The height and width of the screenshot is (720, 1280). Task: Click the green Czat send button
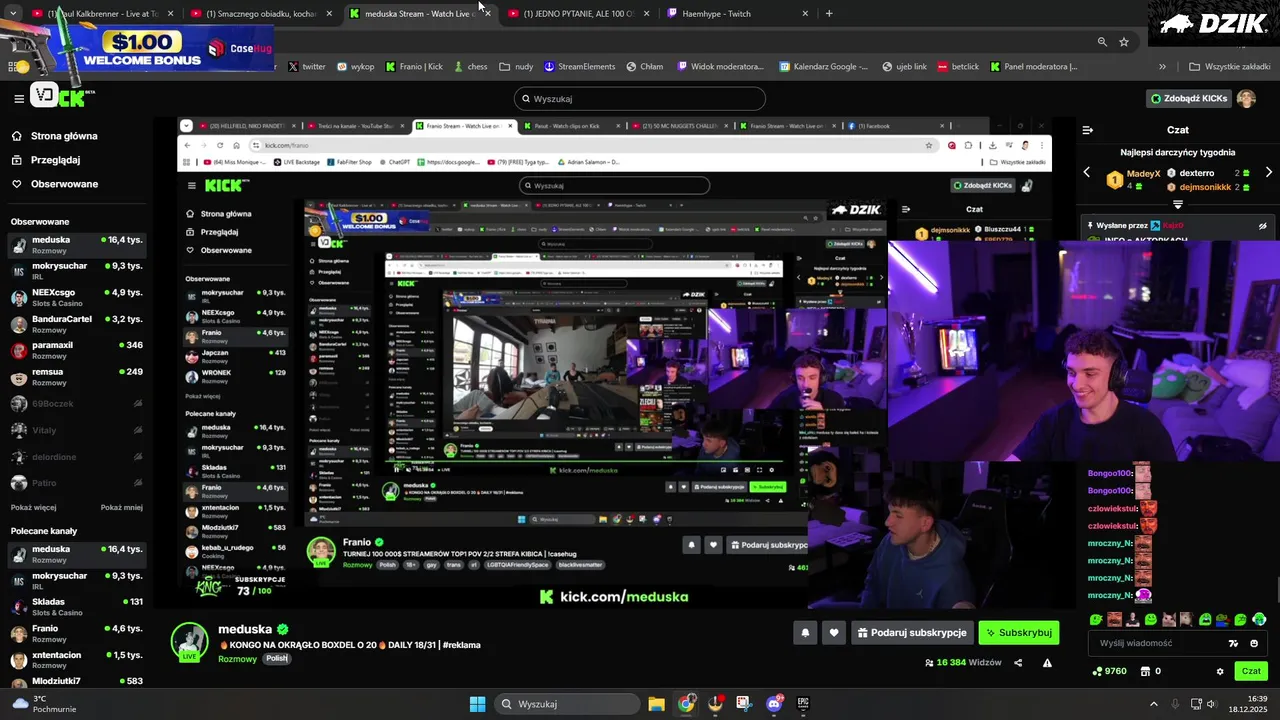pos(1251,671)
